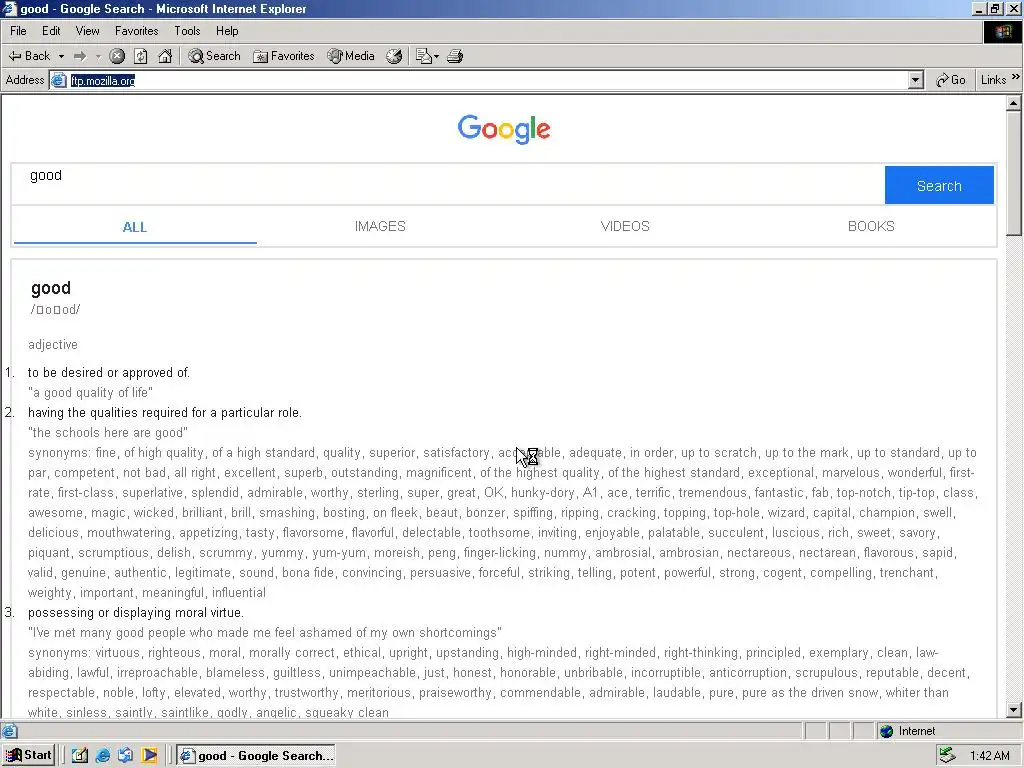Go to the home page icon
The width and height of the screenshot is (1024, 768).
[x=165, y=56]
